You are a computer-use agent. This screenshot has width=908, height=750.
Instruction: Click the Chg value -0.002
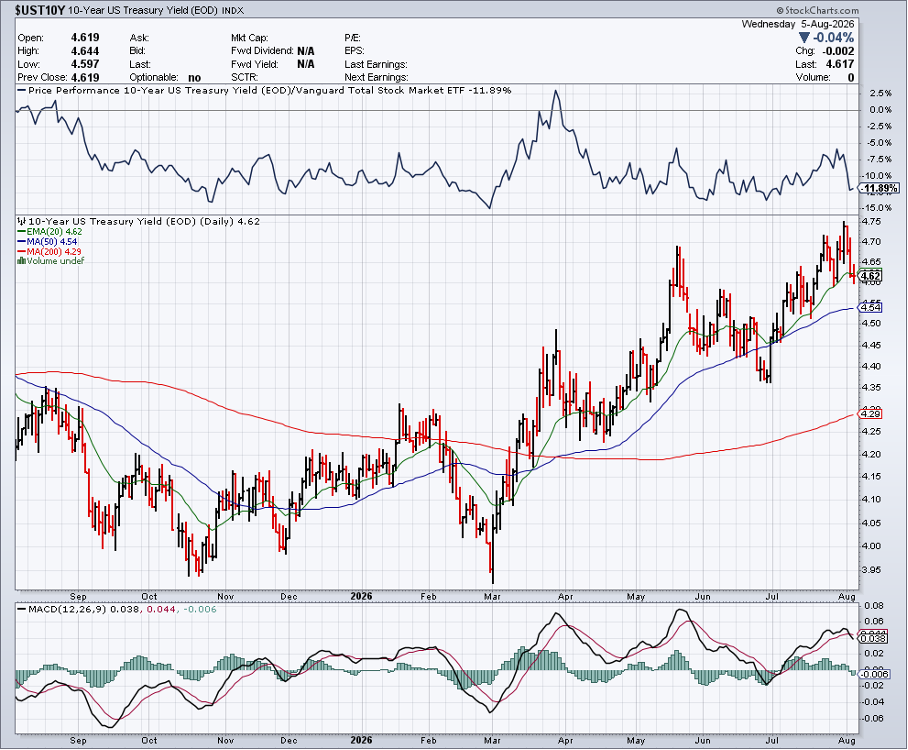pyautogui.click(x=840, y=51)
